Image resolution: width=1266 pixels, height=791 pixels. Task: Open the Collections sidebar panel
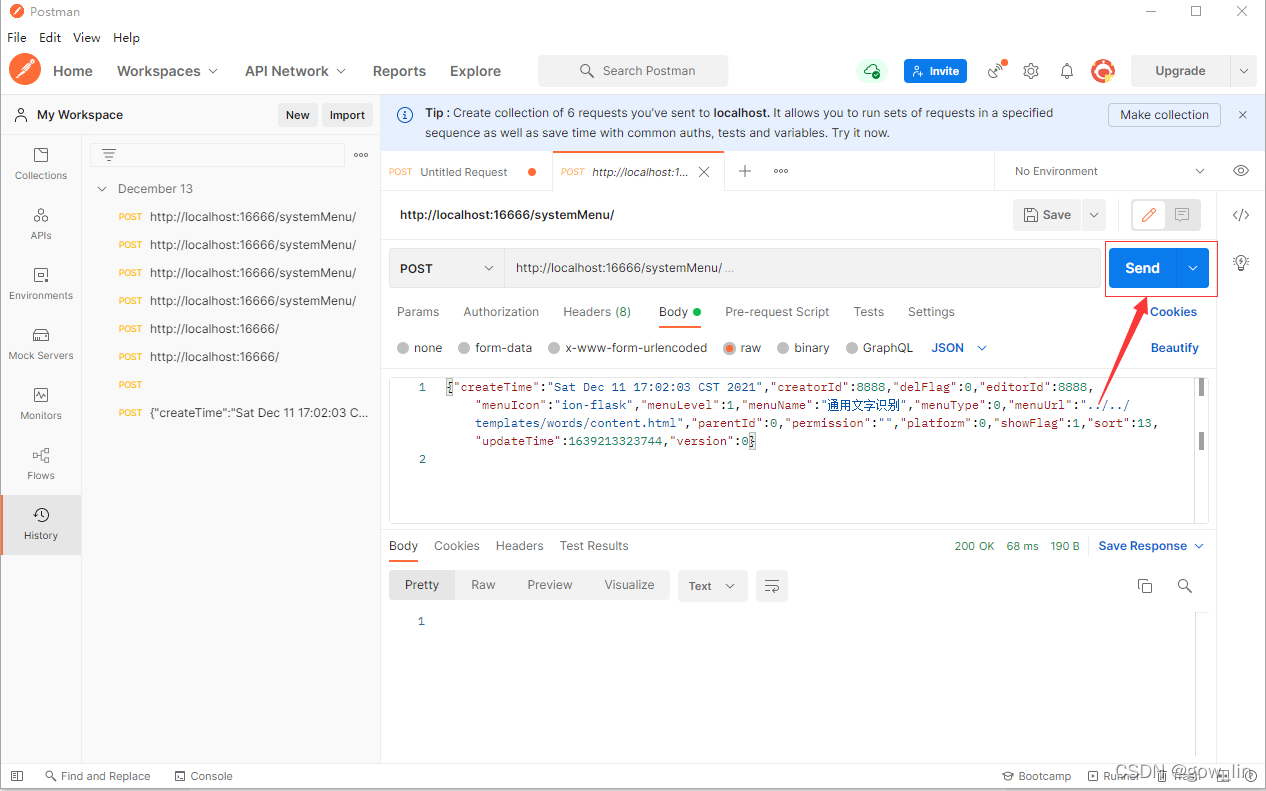pos(41,164)
